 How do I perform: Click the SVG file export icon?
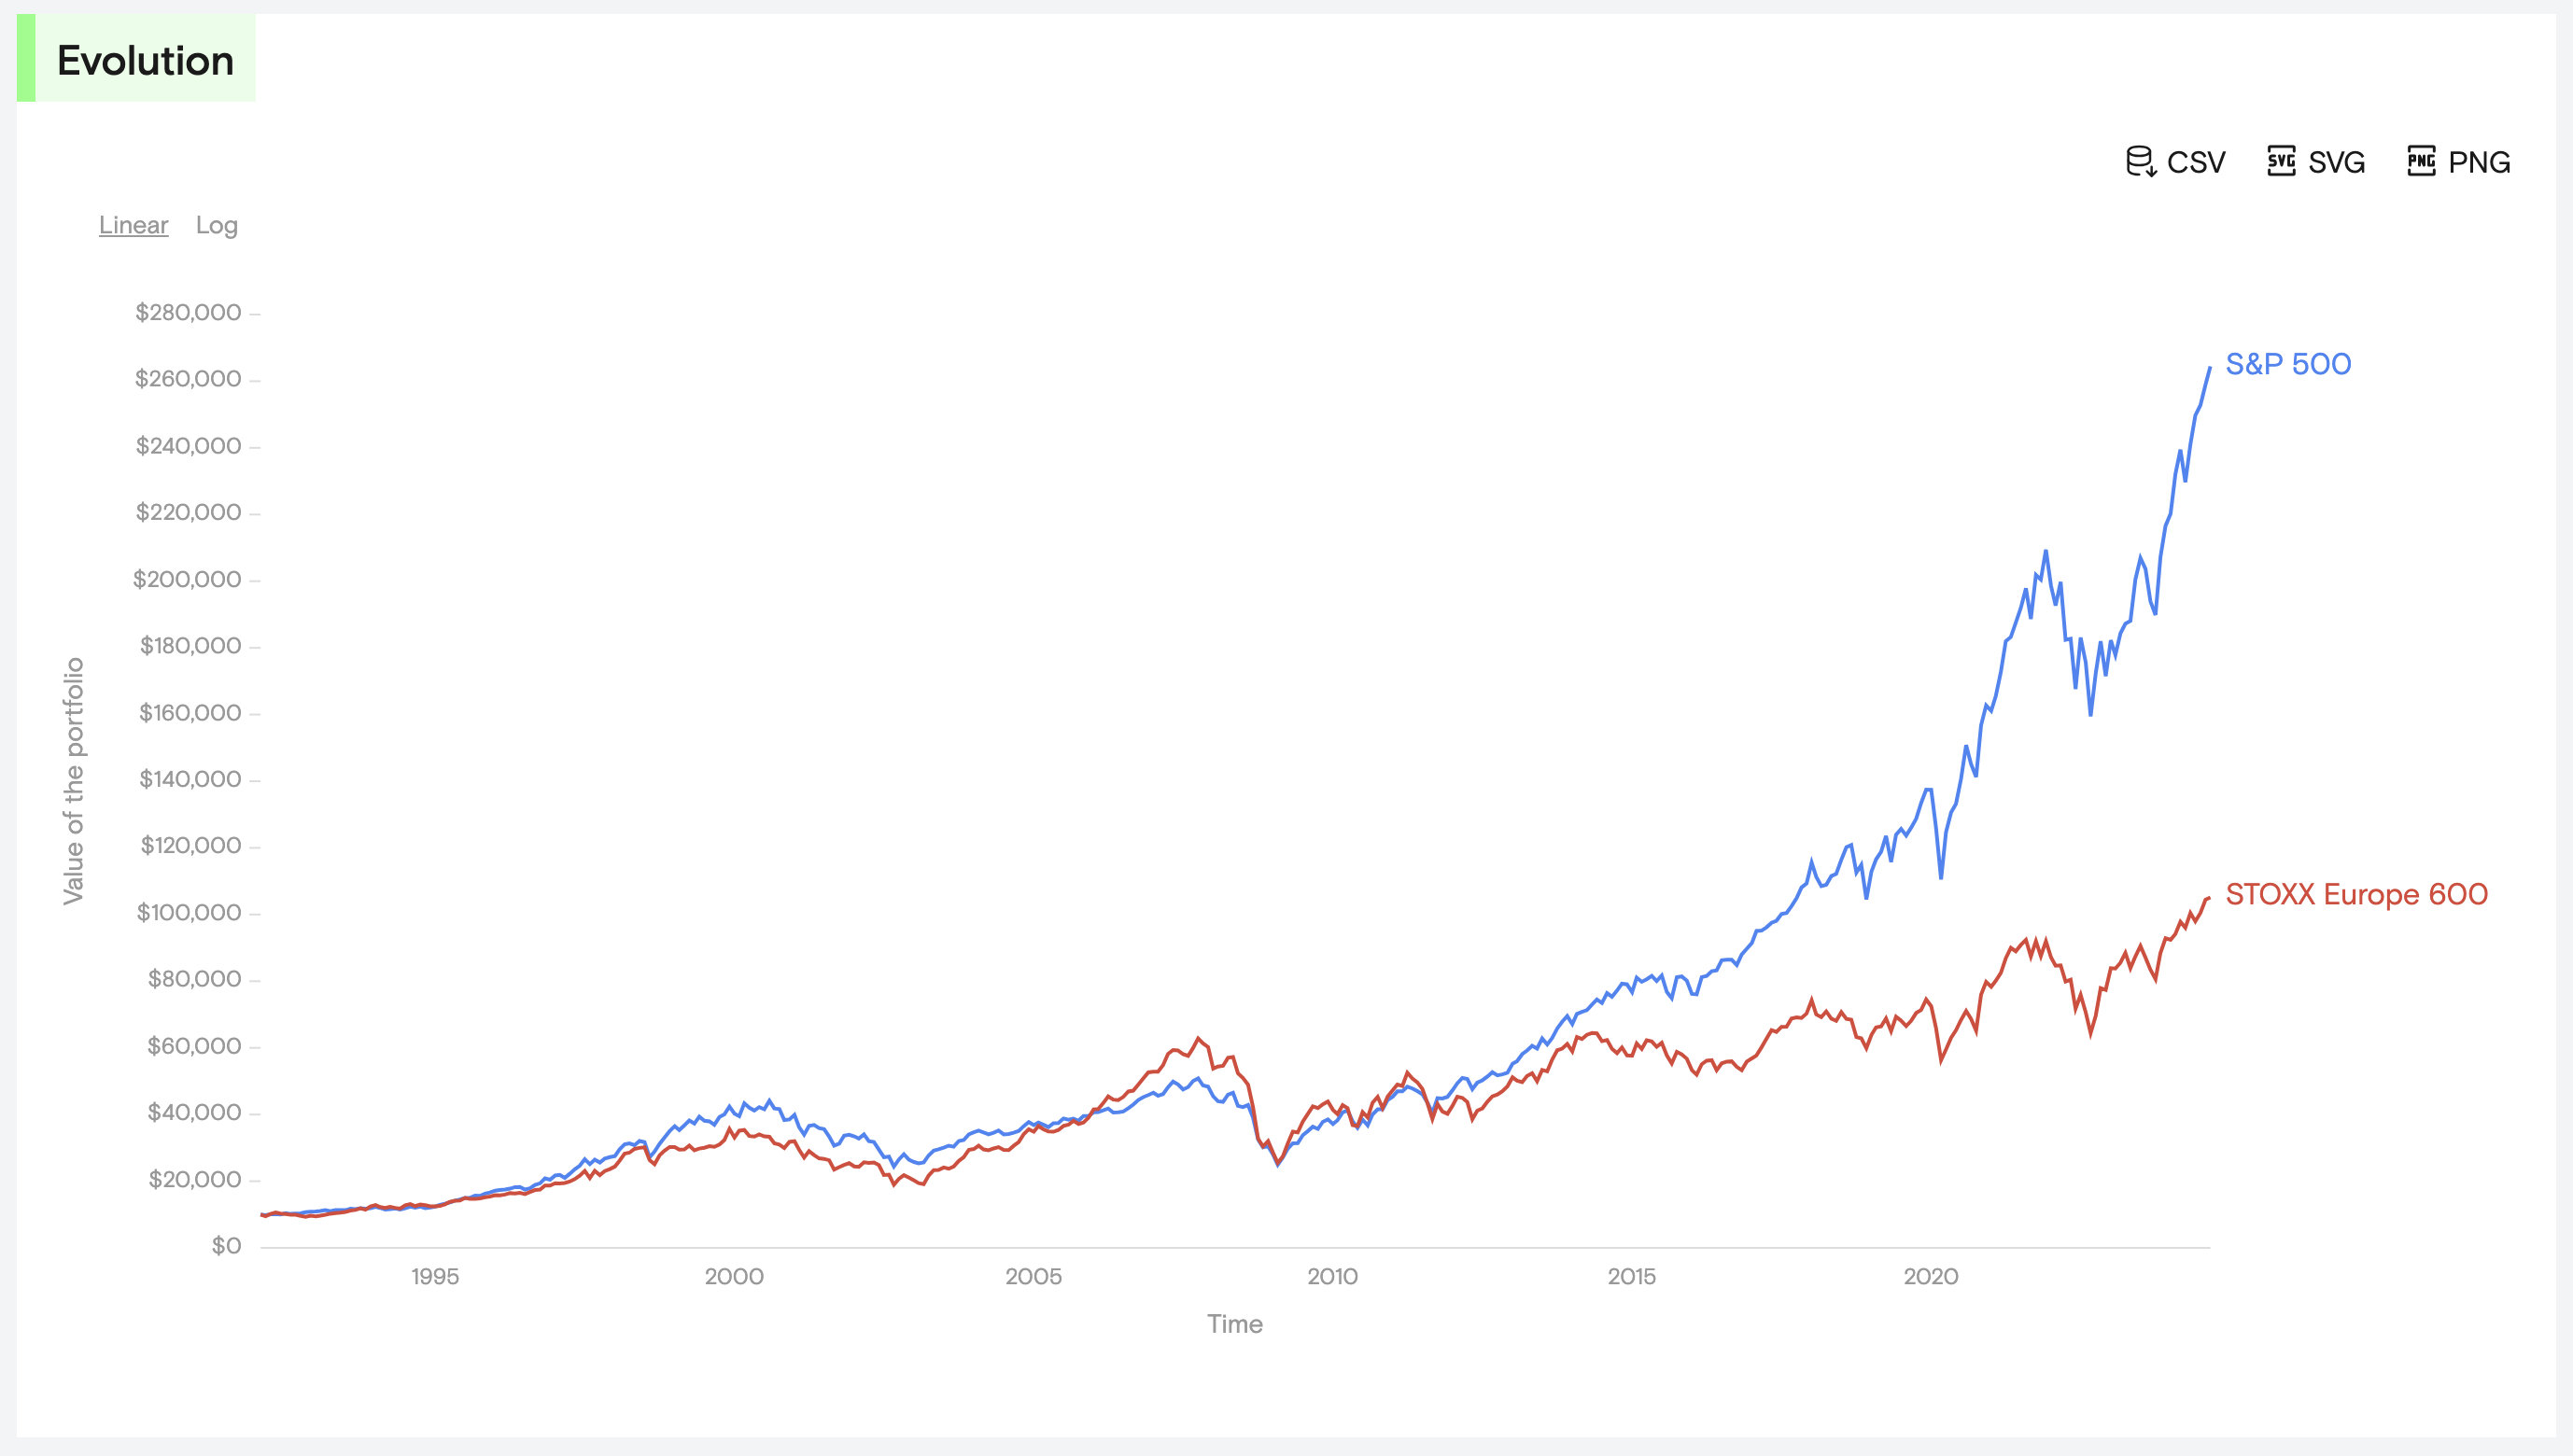point(2281,161)
